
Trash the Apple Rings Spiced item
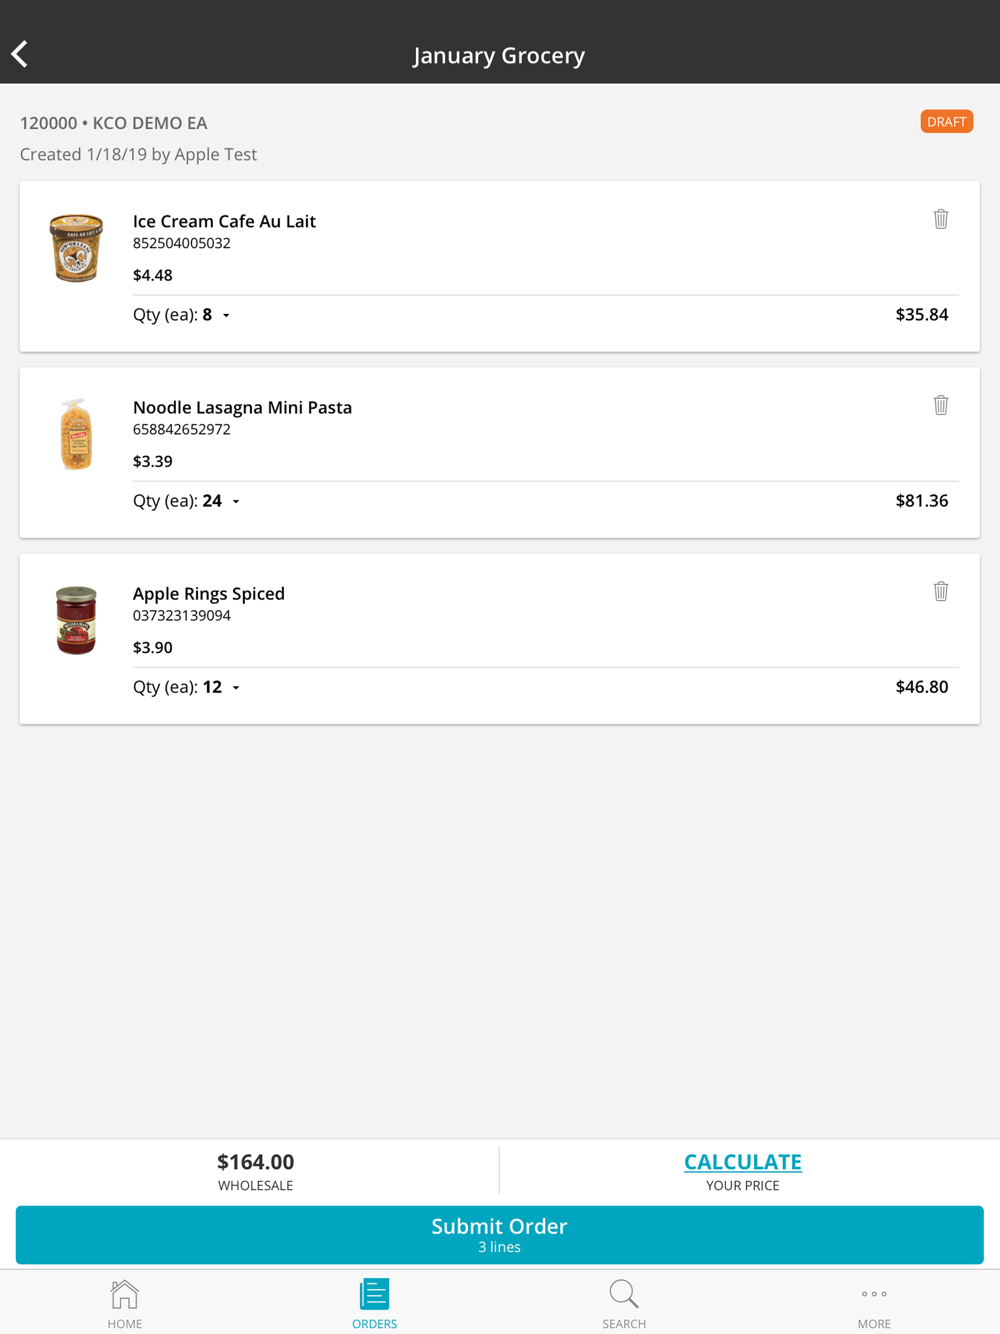click(x=941, y=591)
